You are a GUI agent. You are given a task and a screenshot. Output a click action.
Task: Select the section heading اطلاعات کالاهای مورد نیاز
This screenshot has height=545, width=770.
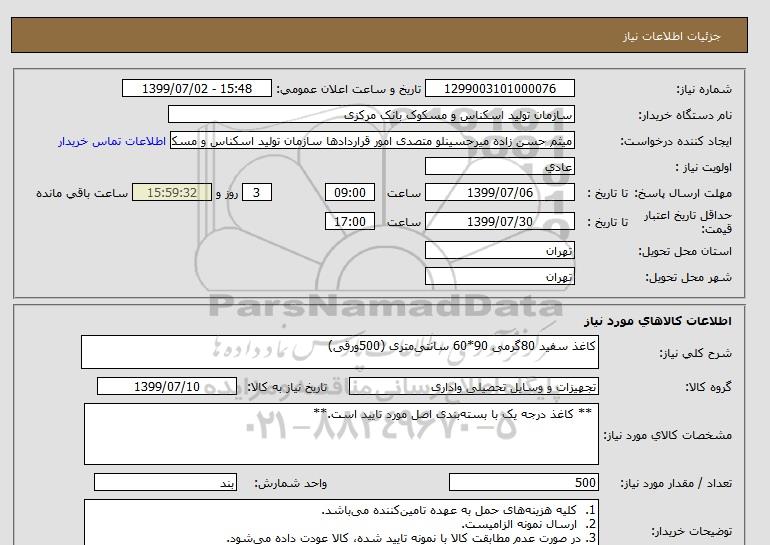[x=658, y=321]
